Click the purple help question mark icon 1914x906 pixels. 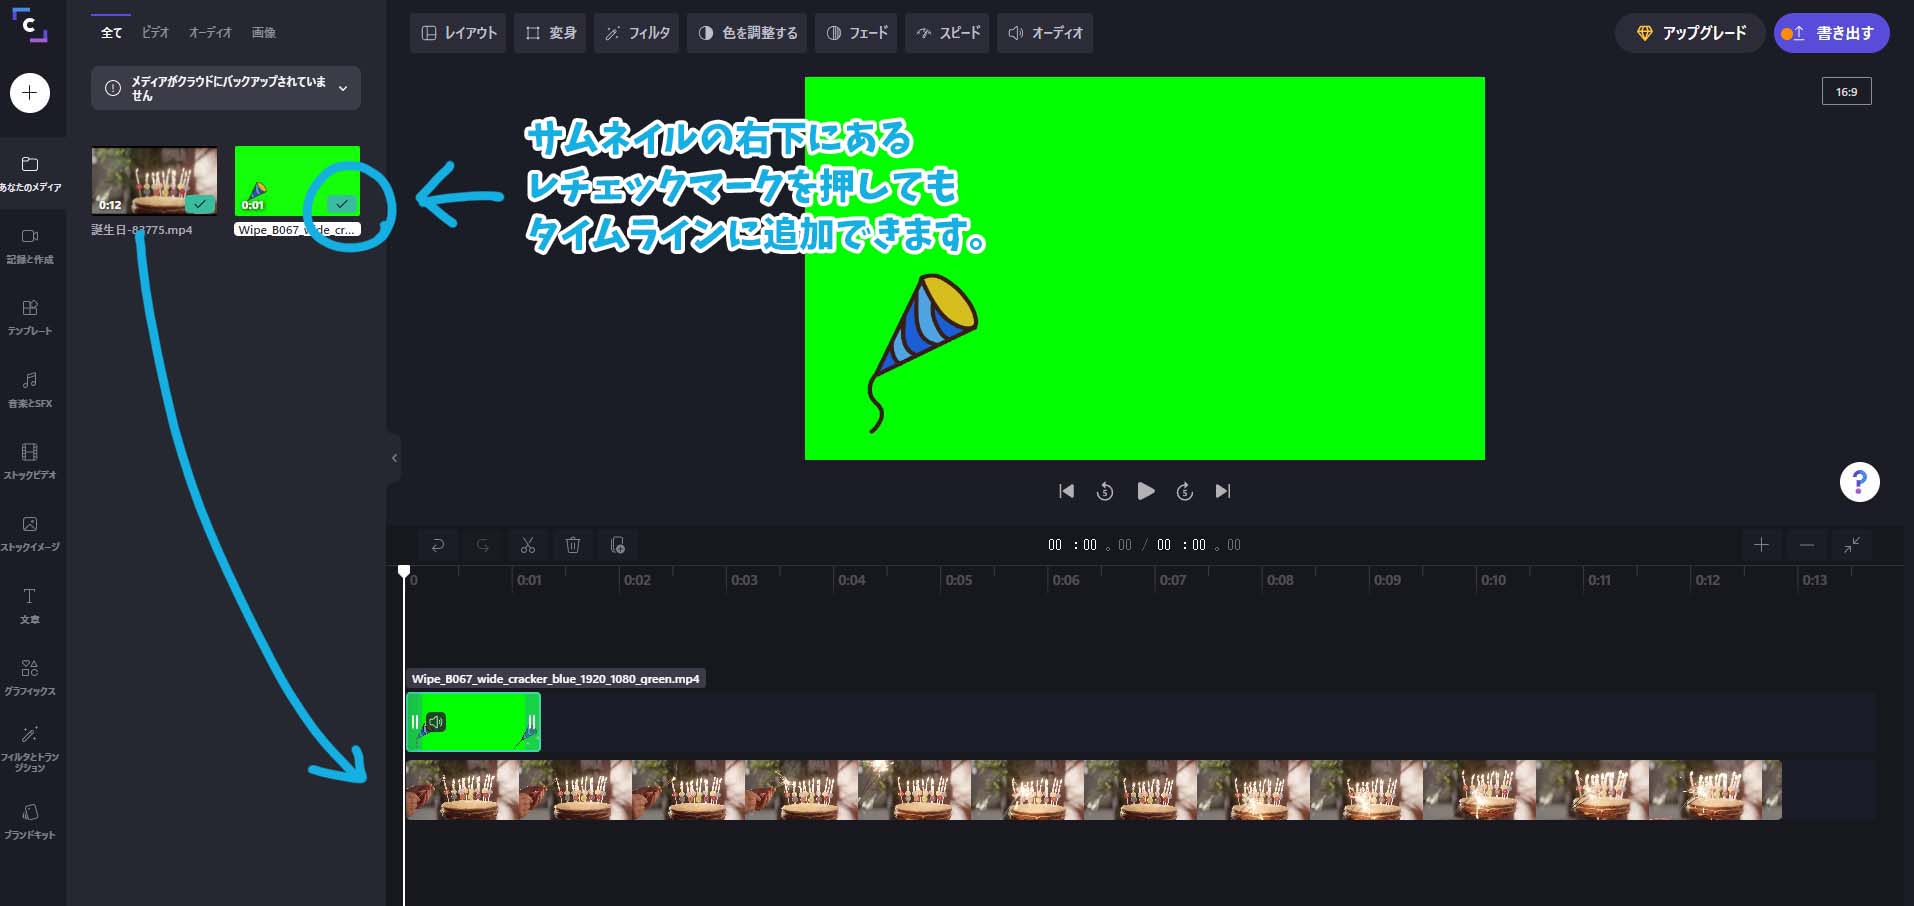click(1859, 482)
